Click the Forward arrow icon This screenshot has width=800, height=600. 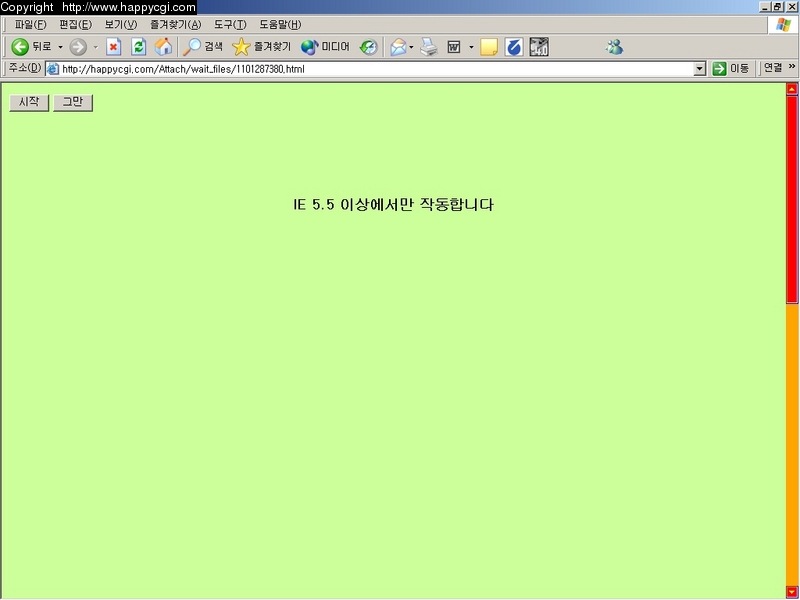pos(78,47)
